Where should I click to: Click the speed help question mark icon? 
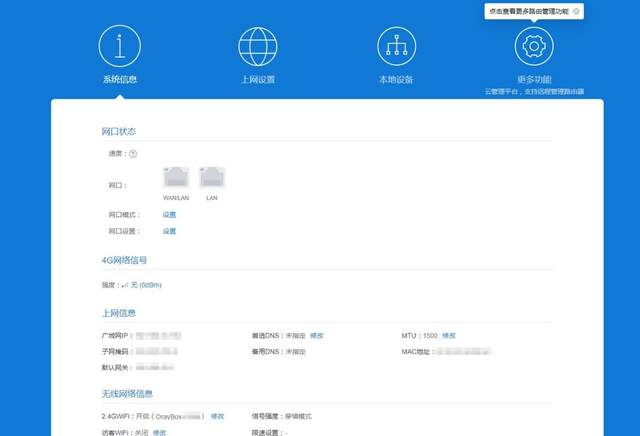tap(133, 153)
